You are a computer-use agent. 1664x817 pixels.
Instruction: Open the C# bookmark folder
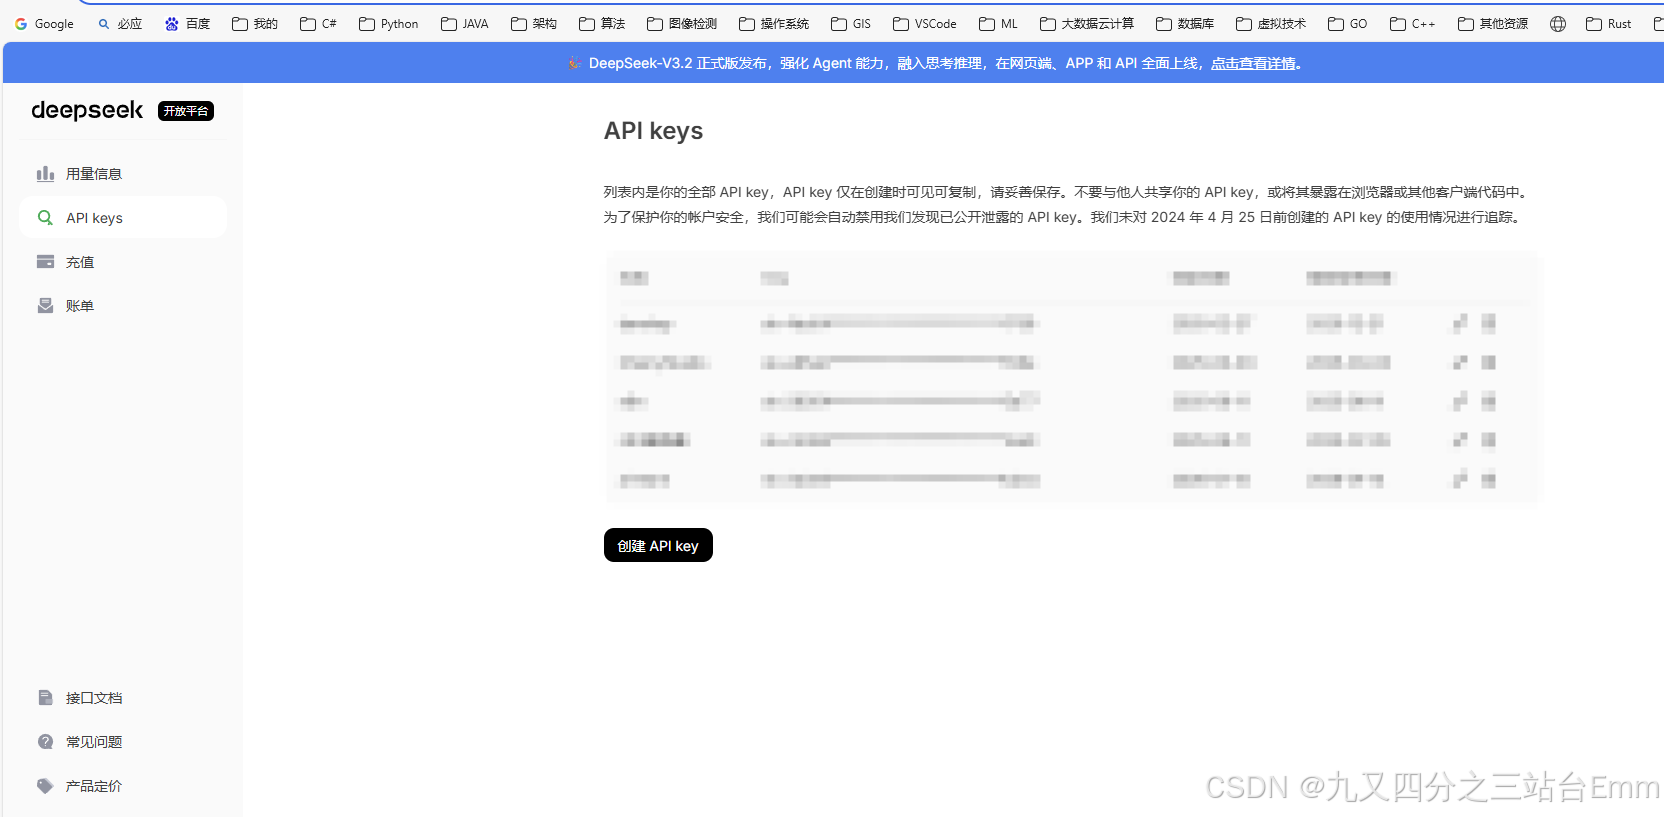318,24
